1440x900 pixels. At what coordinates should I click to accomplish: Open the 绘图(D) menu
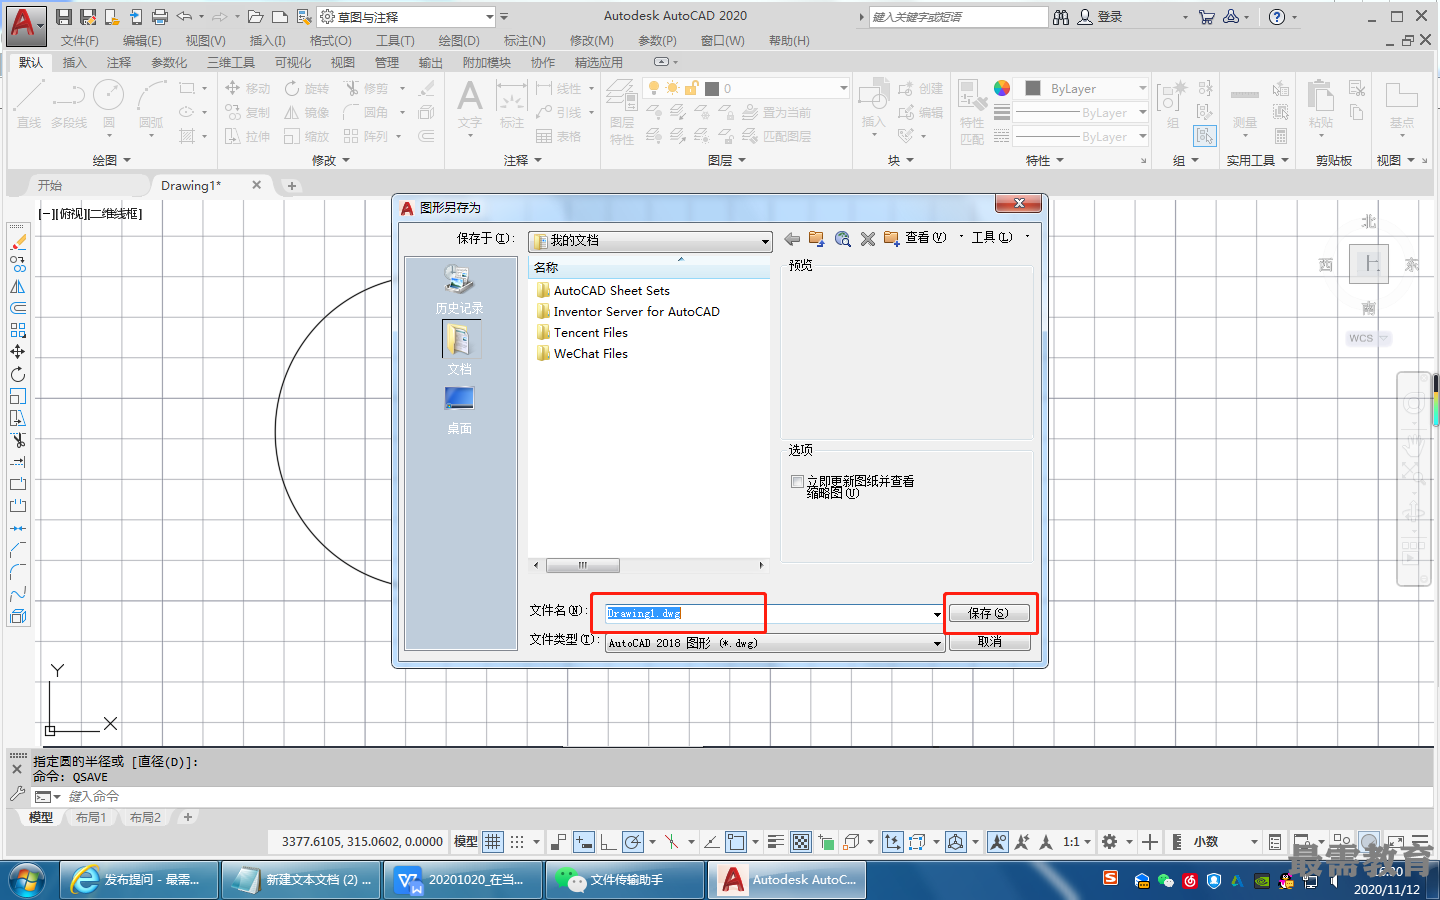pyautogui.click(x=459, y=41)
